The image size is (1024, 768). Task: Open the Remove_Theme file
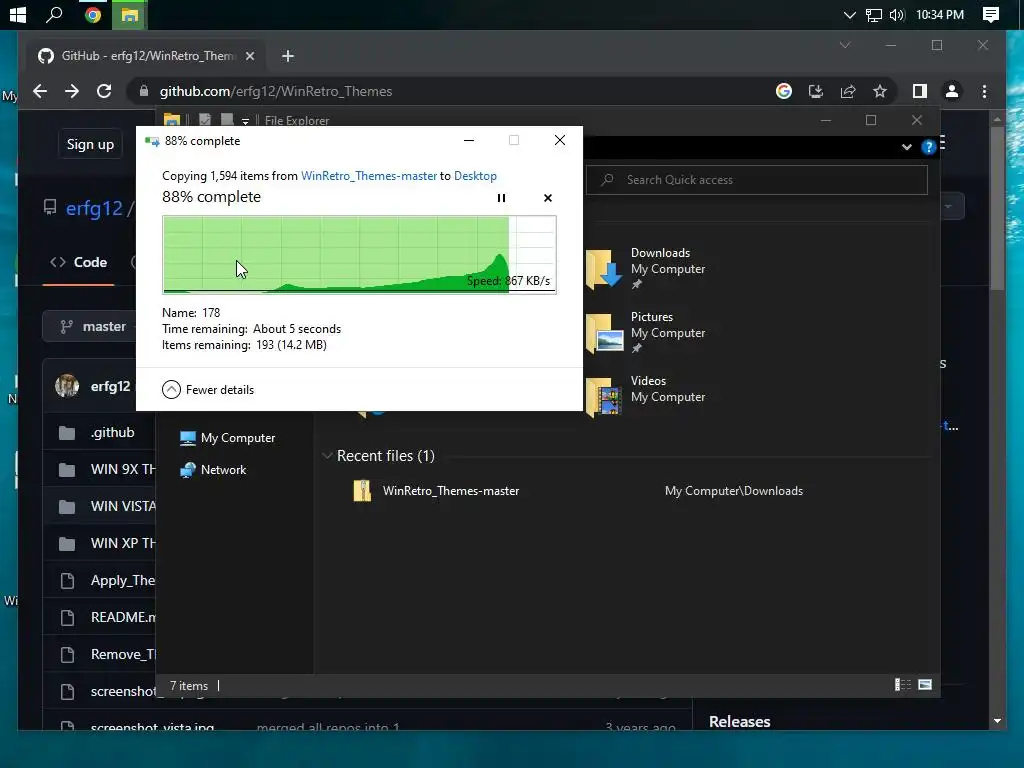coord(123,654)
